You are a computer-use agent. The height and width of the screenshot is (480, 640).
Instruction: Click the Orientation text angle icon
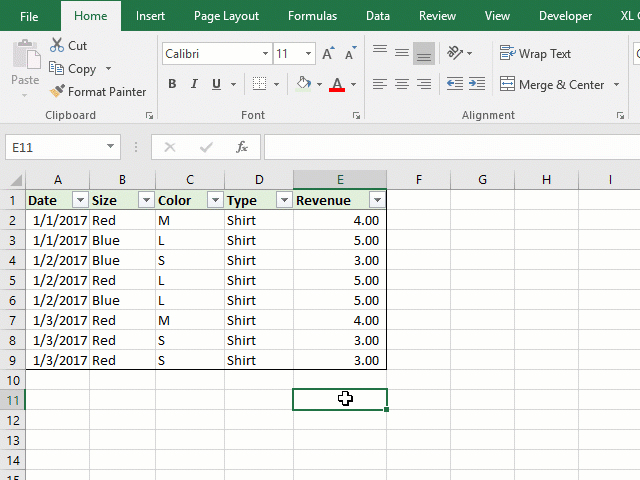[x=456, y=53]
